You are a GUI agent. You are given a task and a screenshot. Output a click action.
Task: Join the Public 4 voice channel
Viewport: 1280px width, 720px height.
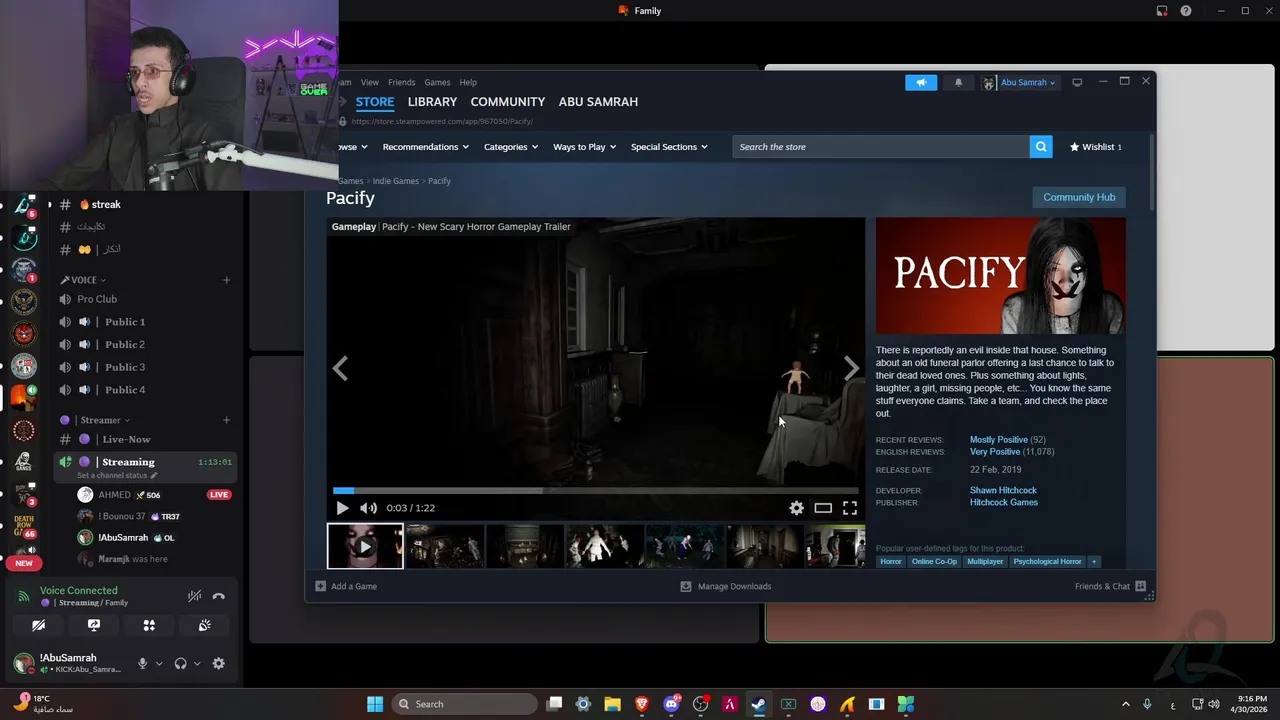point(145,390)
